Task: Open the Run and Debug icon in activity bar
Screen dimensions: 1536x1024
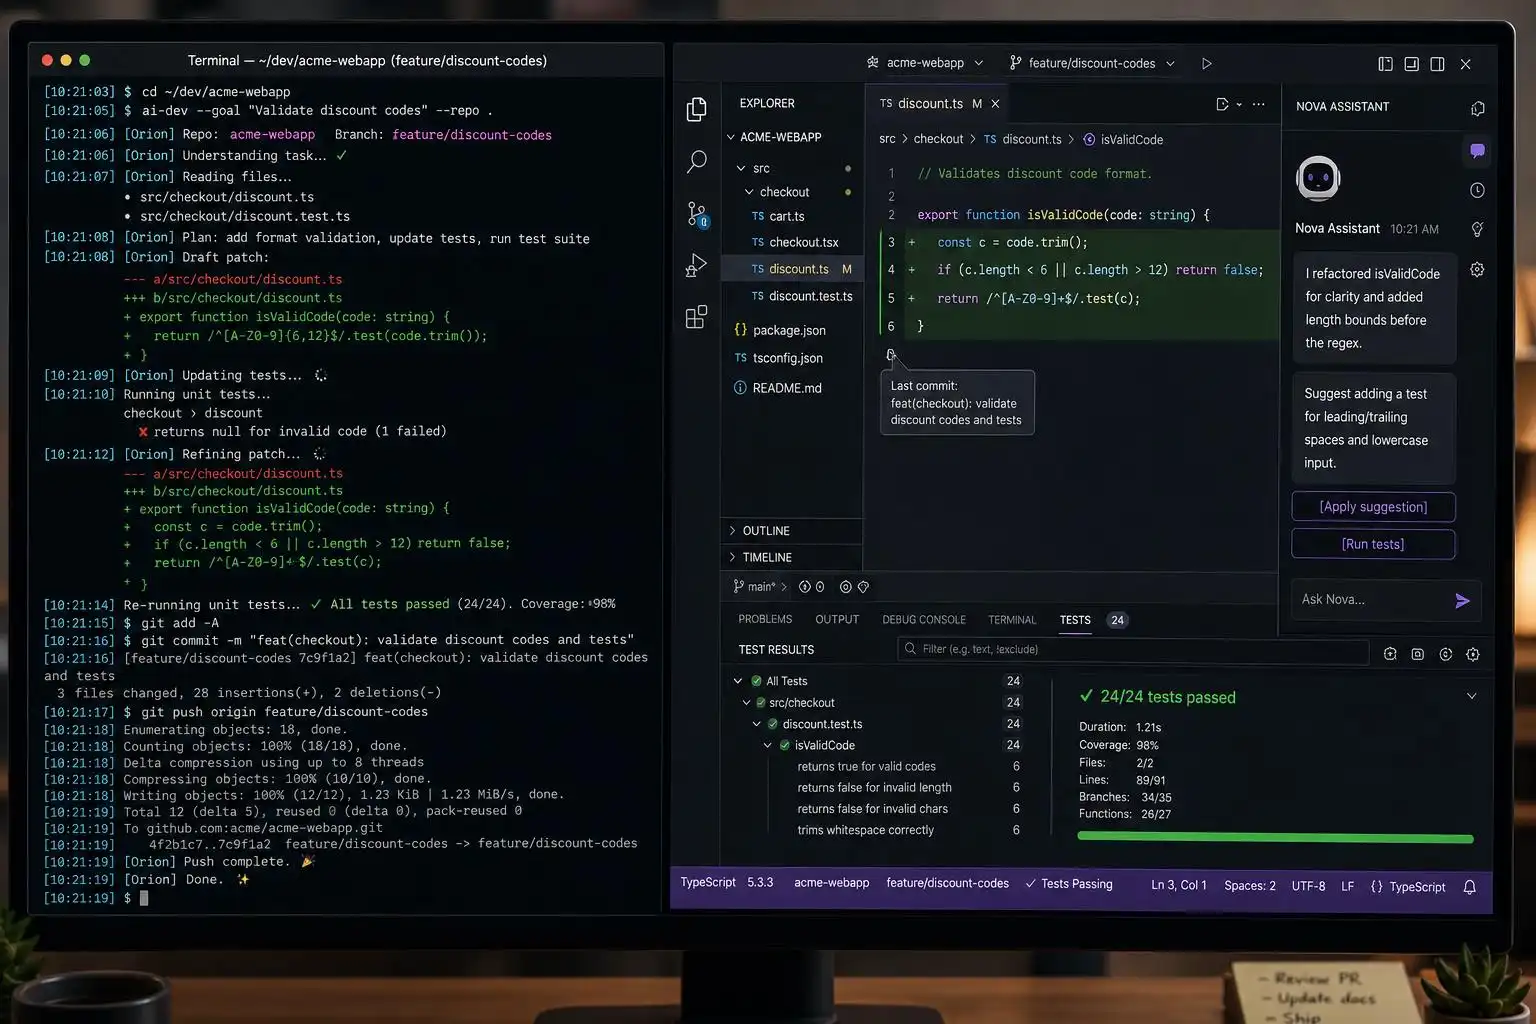Action: 697,265
